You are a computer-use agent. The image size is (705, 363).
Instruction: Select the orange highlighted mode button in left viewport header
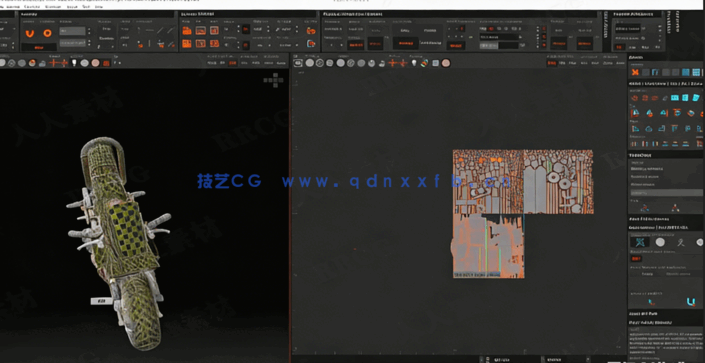232,63
